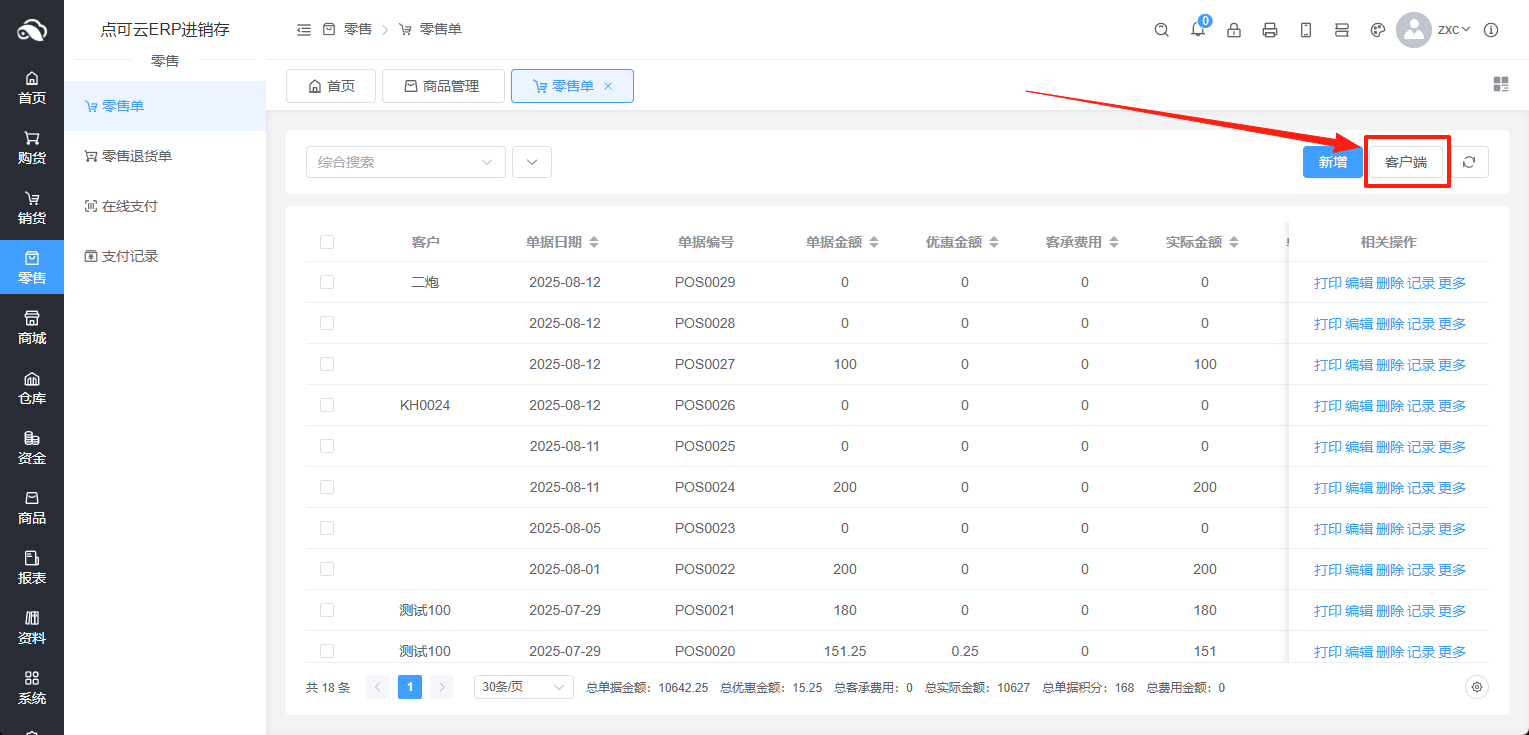The height and width of the screenshot is (735, 1529).
Task: Click the lock screen icon
Action: pos(1234,30)
